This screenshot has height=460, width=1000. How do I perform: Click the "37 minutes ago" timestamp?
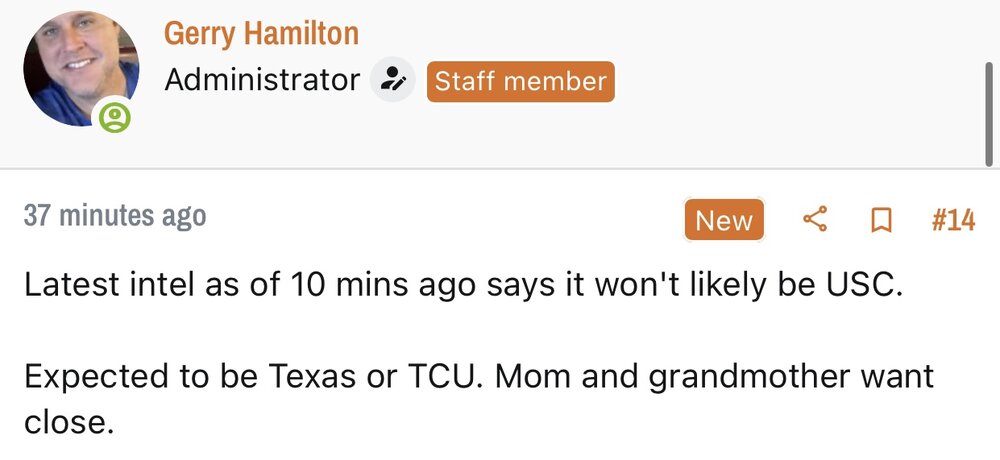[x=115, y=216]
